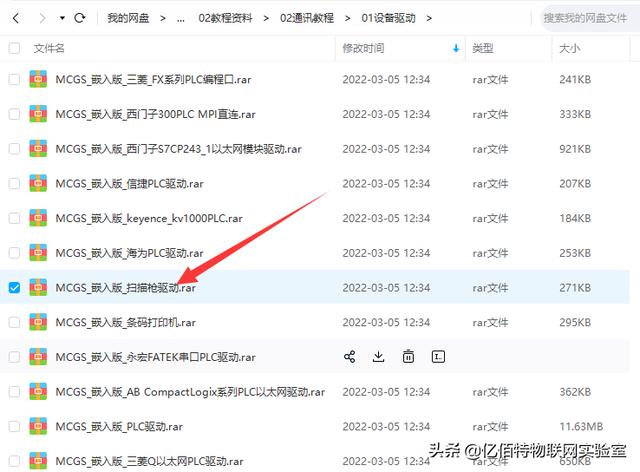Click the rar icon of 扫描枪驱动.rar
This screenshot has width=640, height=472.
(38, 287)
